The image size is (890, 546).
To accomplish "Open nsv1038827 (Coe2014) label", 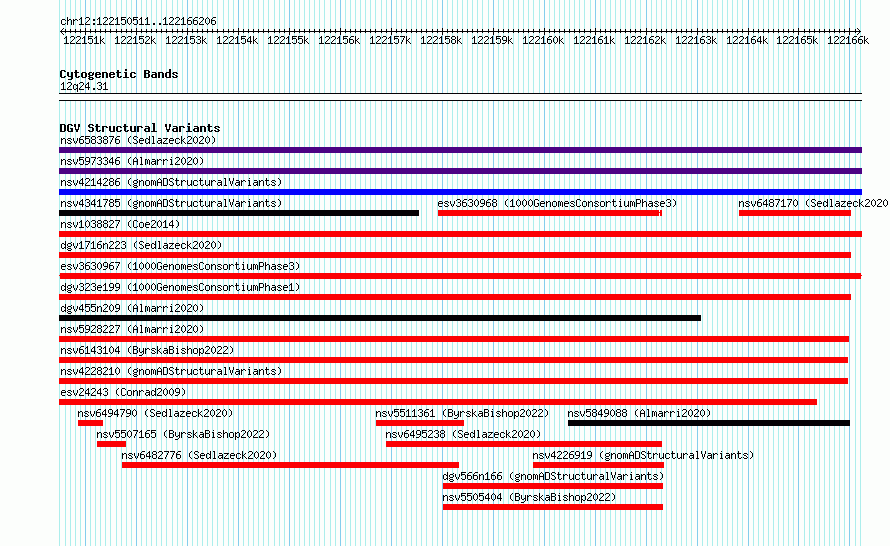I will (x=120, y=224).
